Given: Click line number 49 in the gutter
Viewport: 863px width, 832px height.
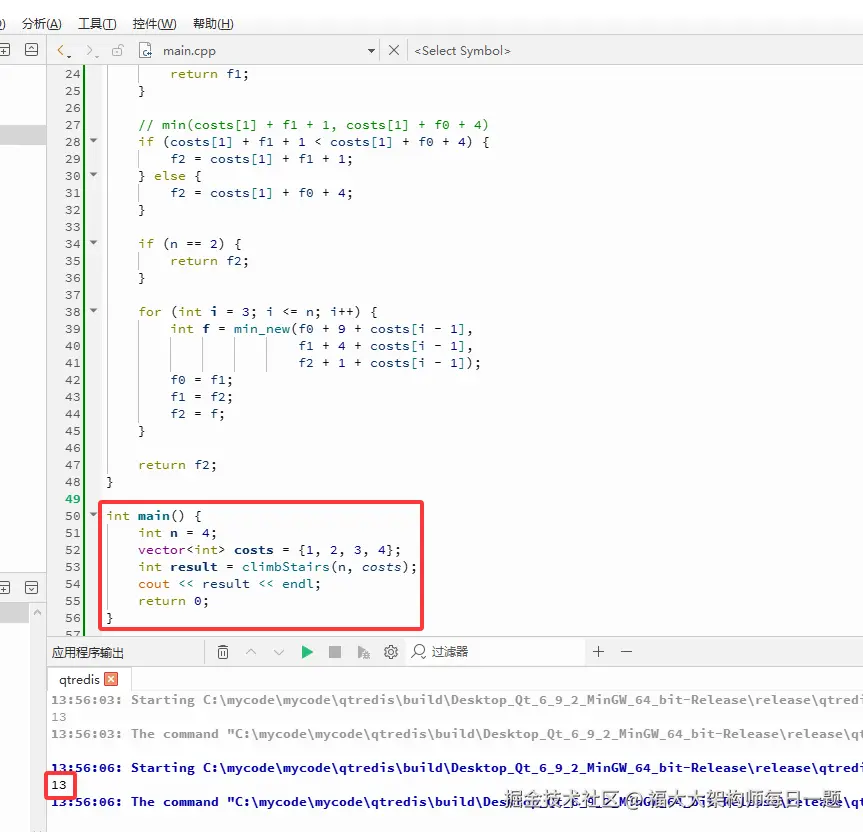Looking at the screenshot, I should 73,499.
